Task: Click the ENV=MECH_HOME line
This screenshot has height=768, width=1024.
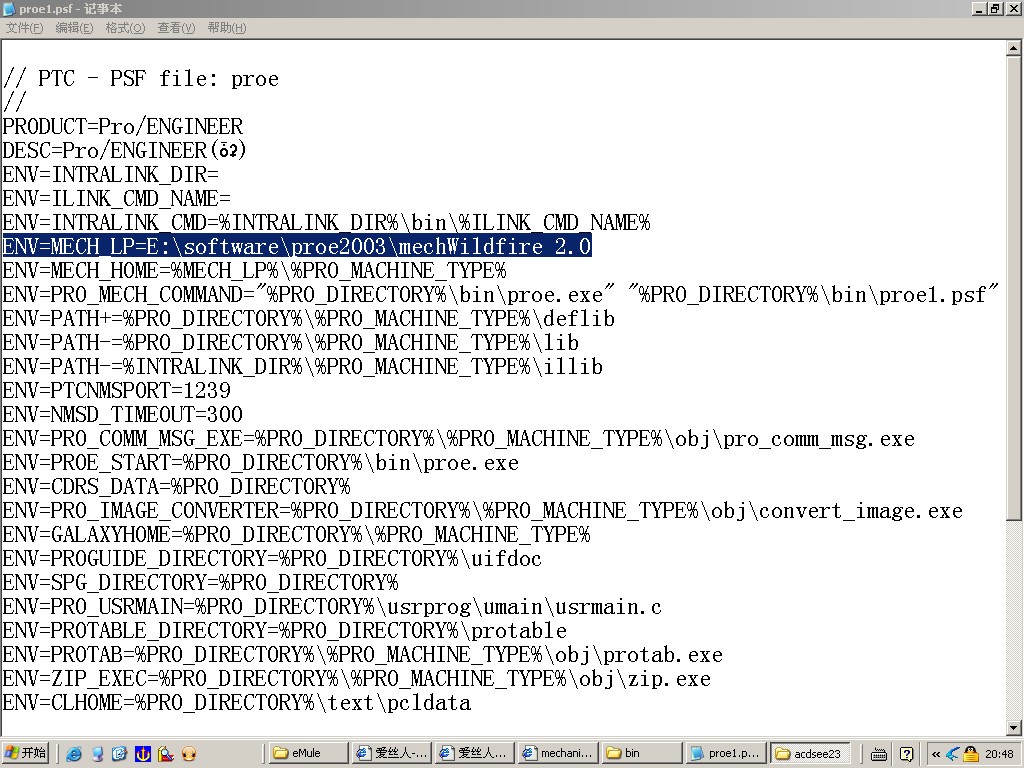Action: (255, 270)
